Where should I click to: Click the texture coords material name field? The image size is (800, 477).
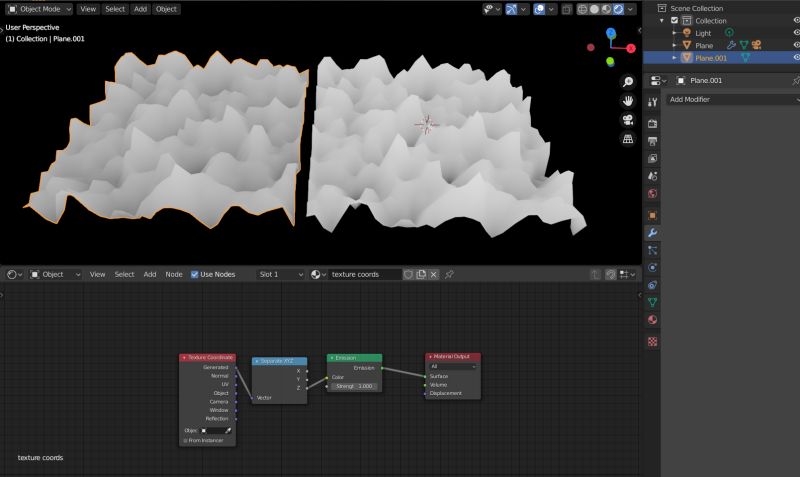(364, 274)
